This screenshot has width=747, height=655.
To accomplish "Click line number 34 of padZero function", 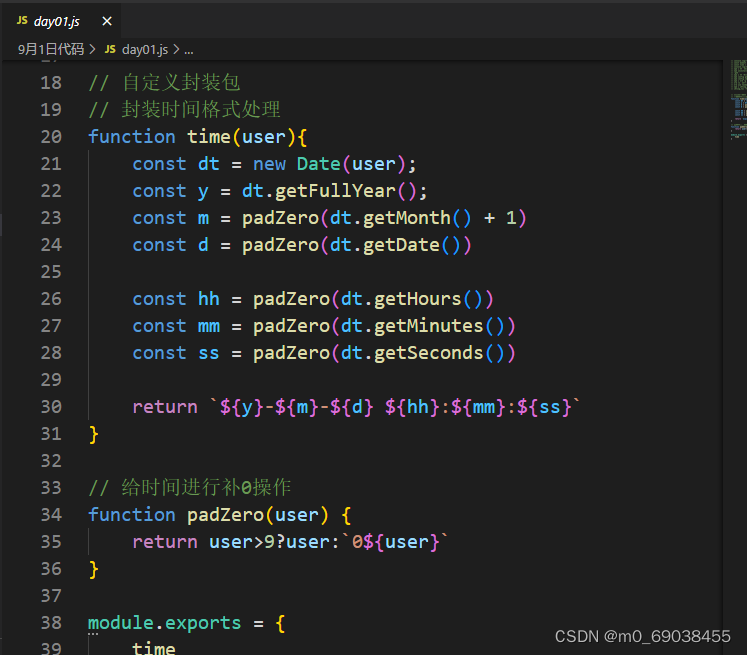I will (51, 515).
